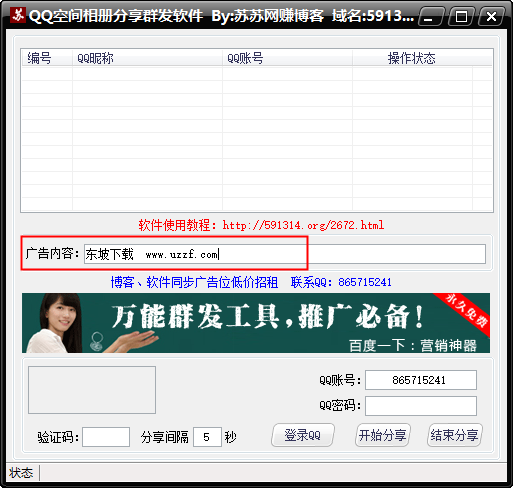Viewport: 513px width, 488px height.
Task: Select the 操作状态 column header
Action: 412,58
